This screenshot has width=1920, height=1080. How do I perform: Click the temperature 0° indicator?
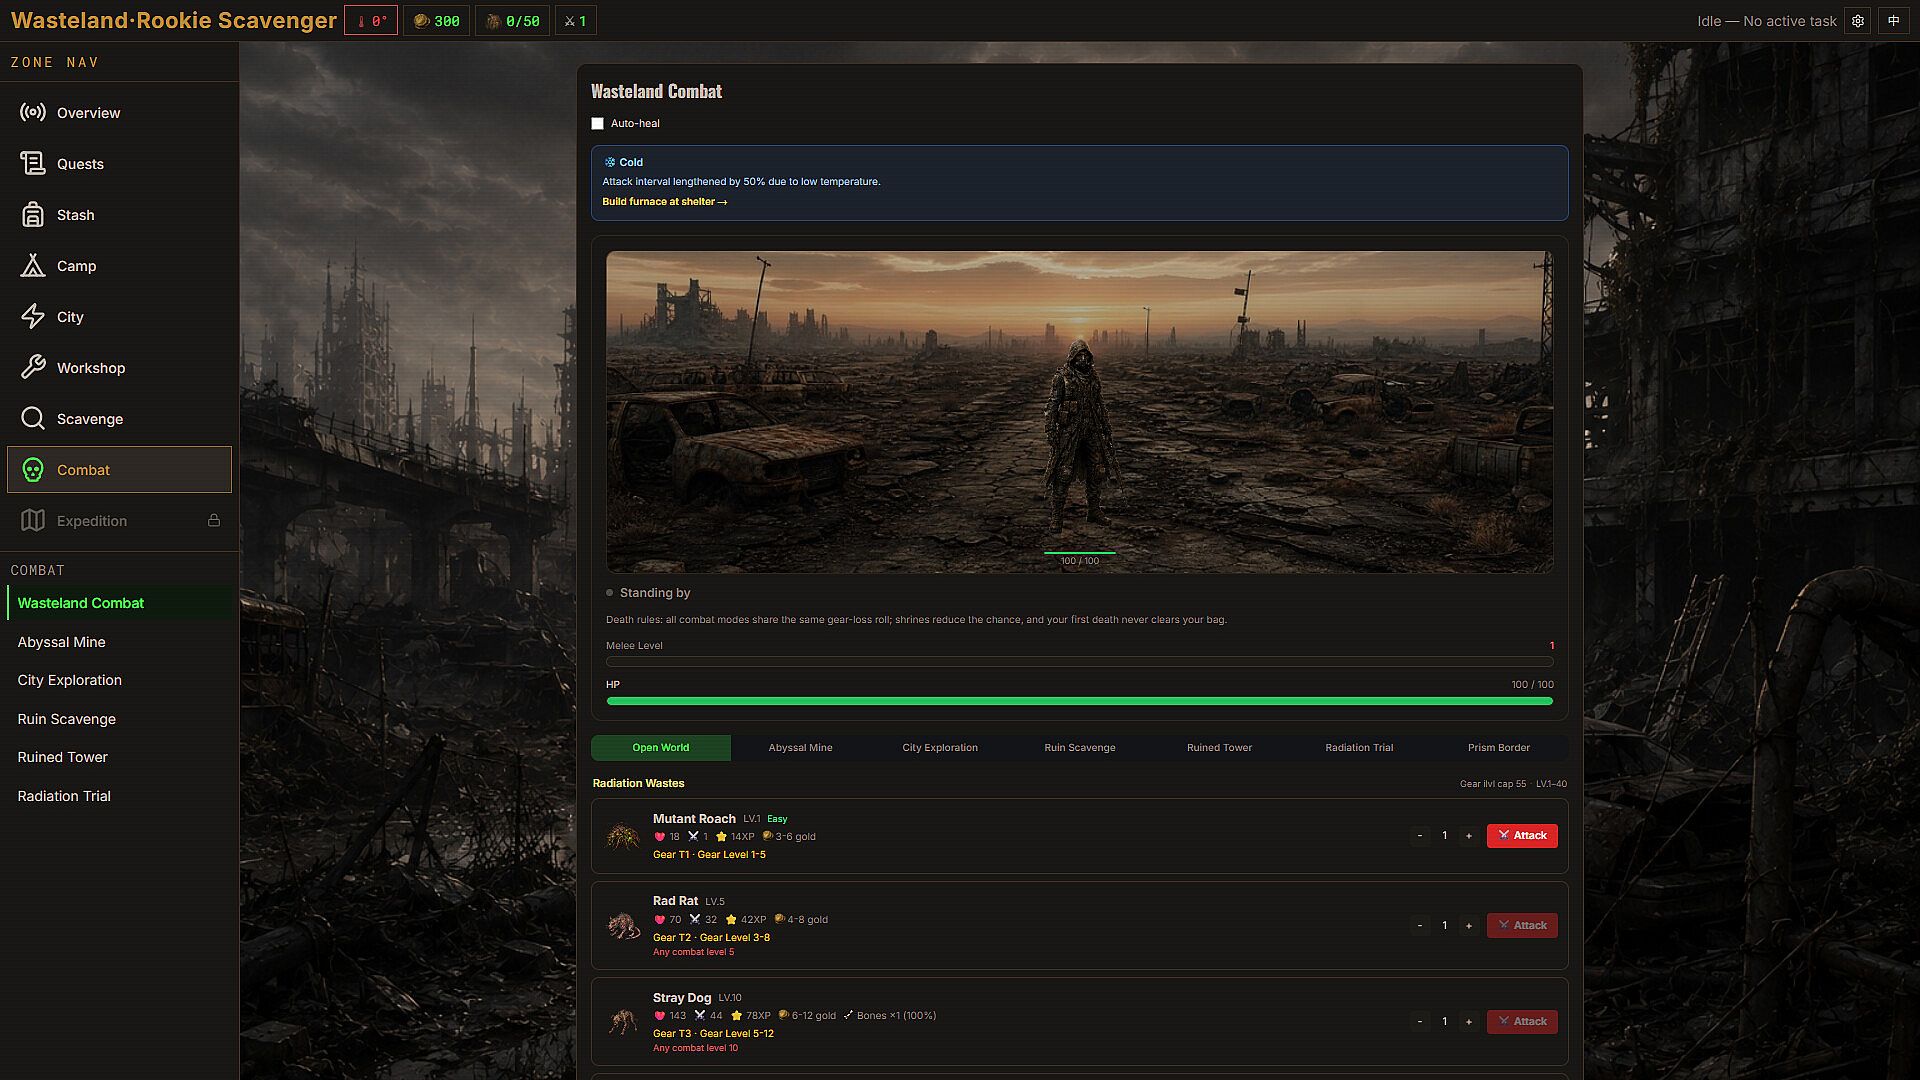point(371,21)
